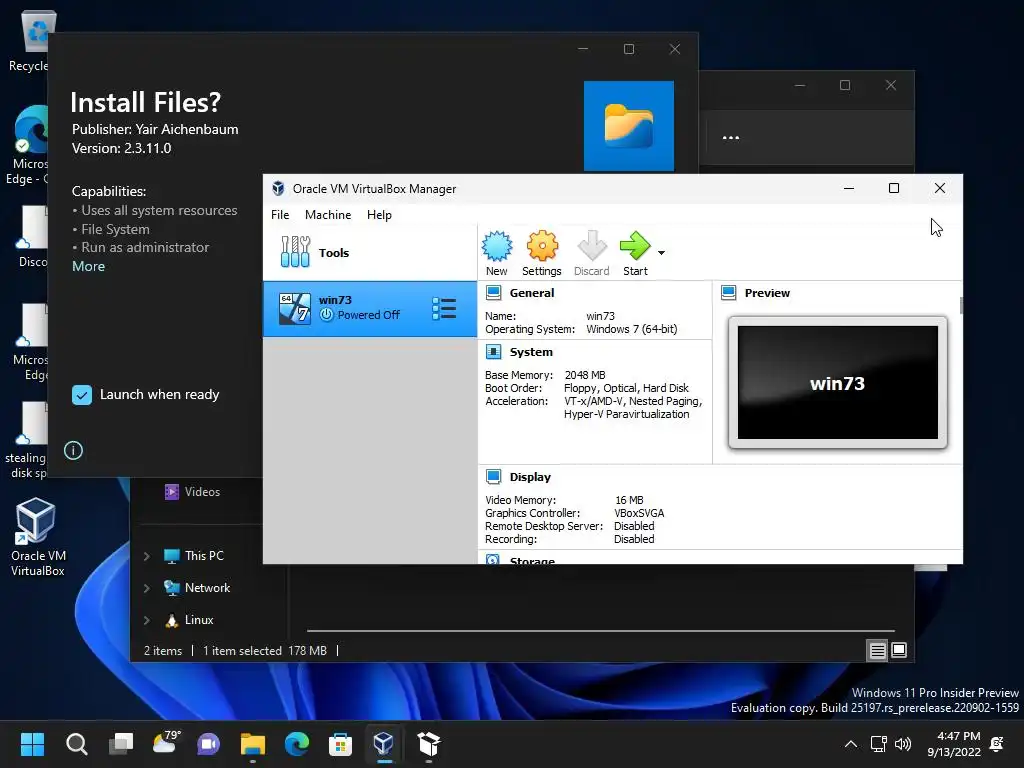The width and height of the screenshot is (1024, 768).
Task: Show hidden system tray icons
Action: click(851, 744)
